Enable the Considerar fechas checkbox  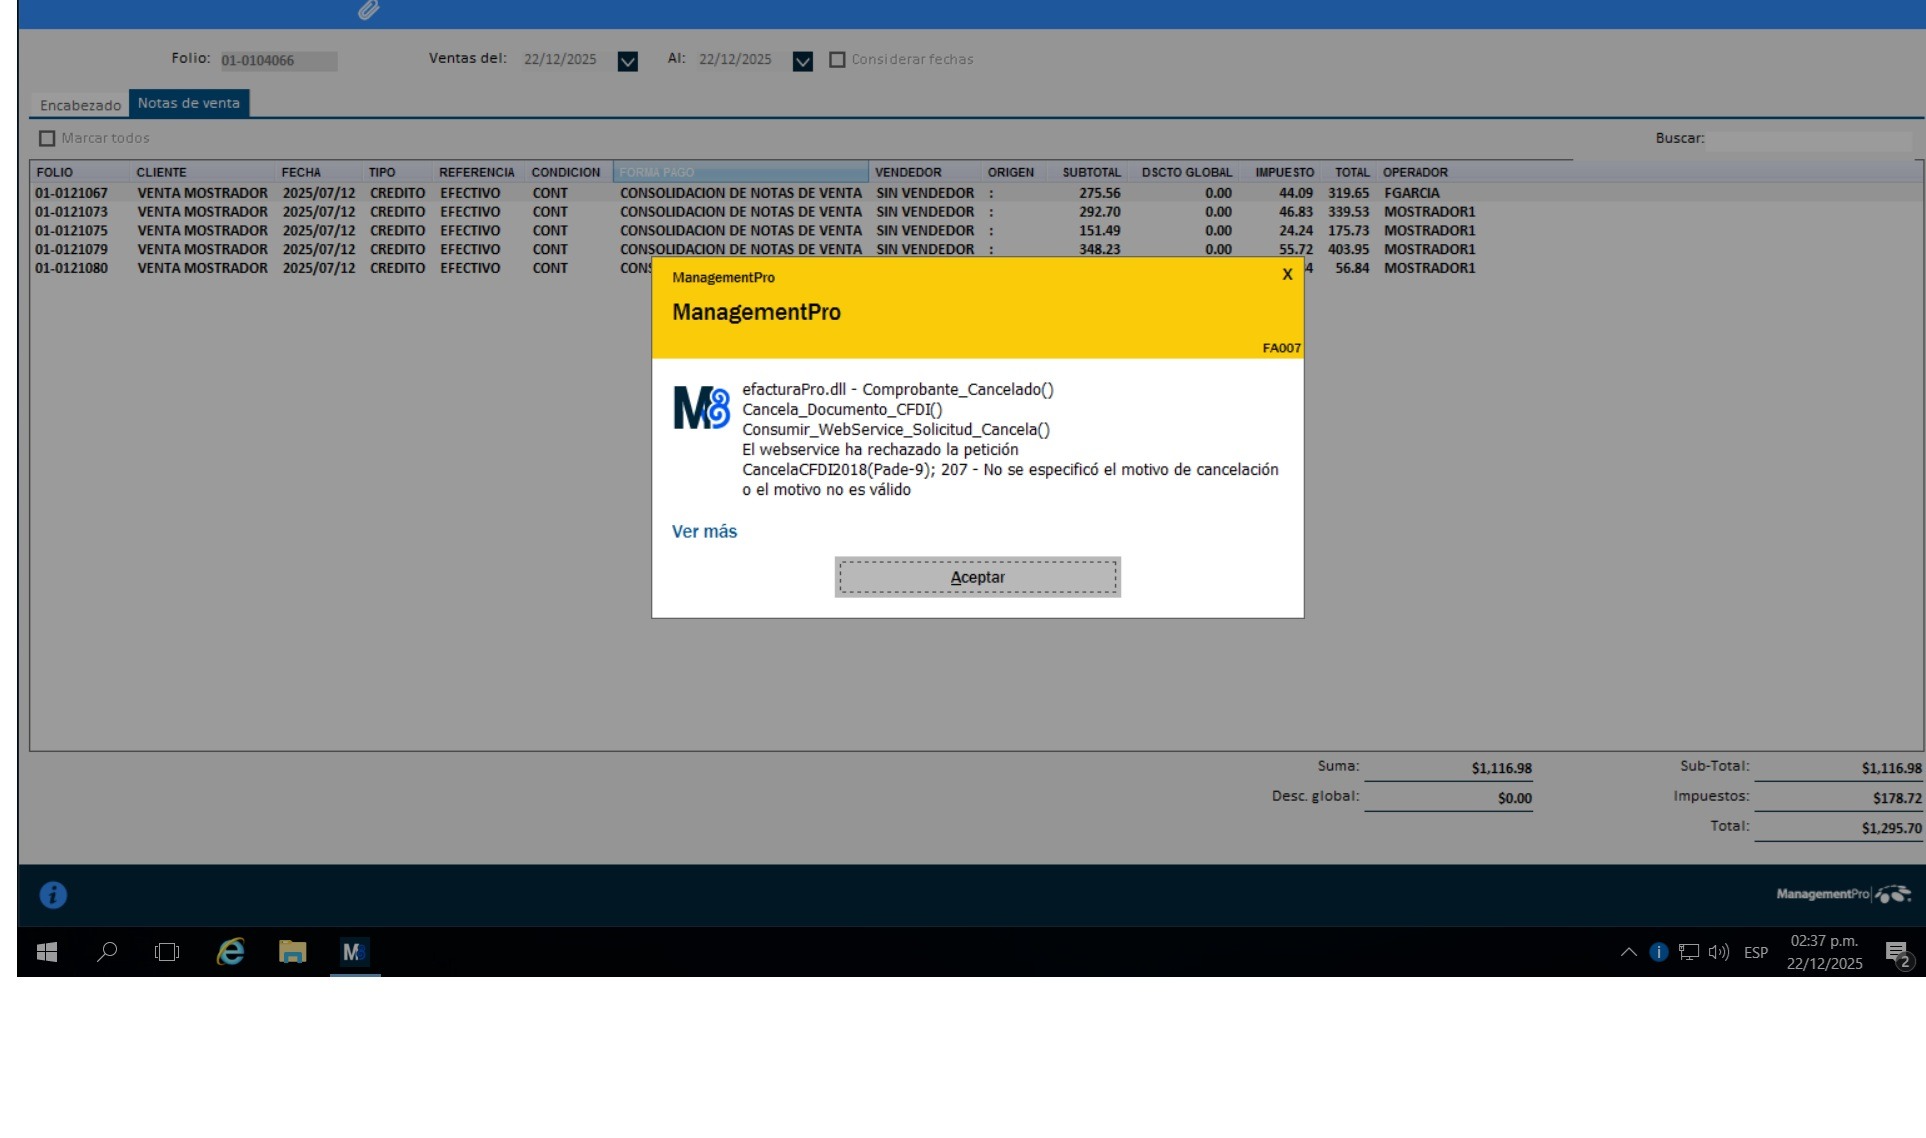tap(837, 60)
